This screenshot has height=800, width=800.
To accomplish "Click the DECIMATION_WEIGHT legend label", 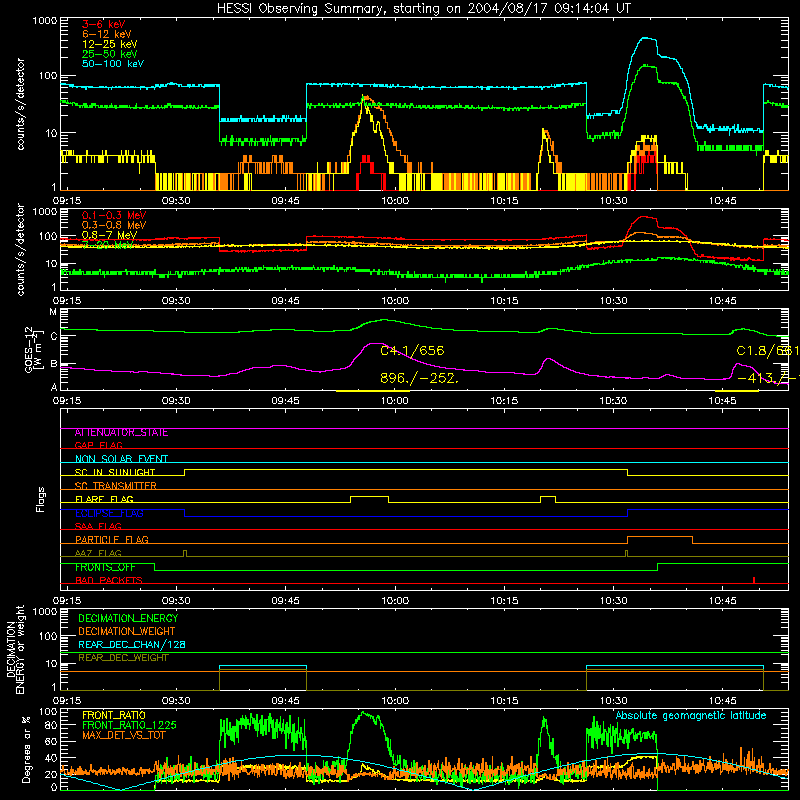I will [127, 632].
